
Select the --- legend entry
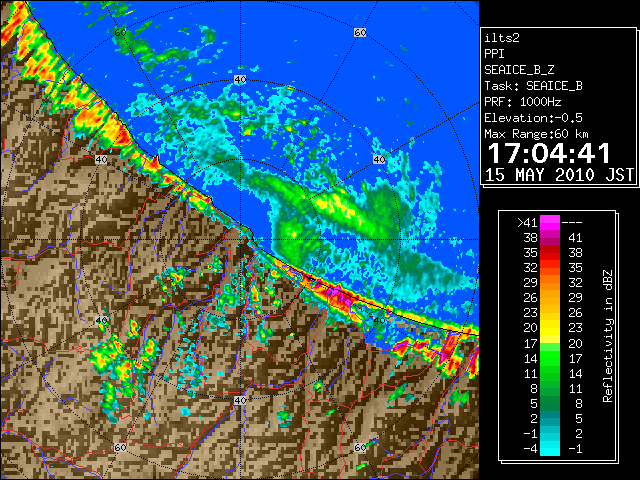(x=572, y=222)
